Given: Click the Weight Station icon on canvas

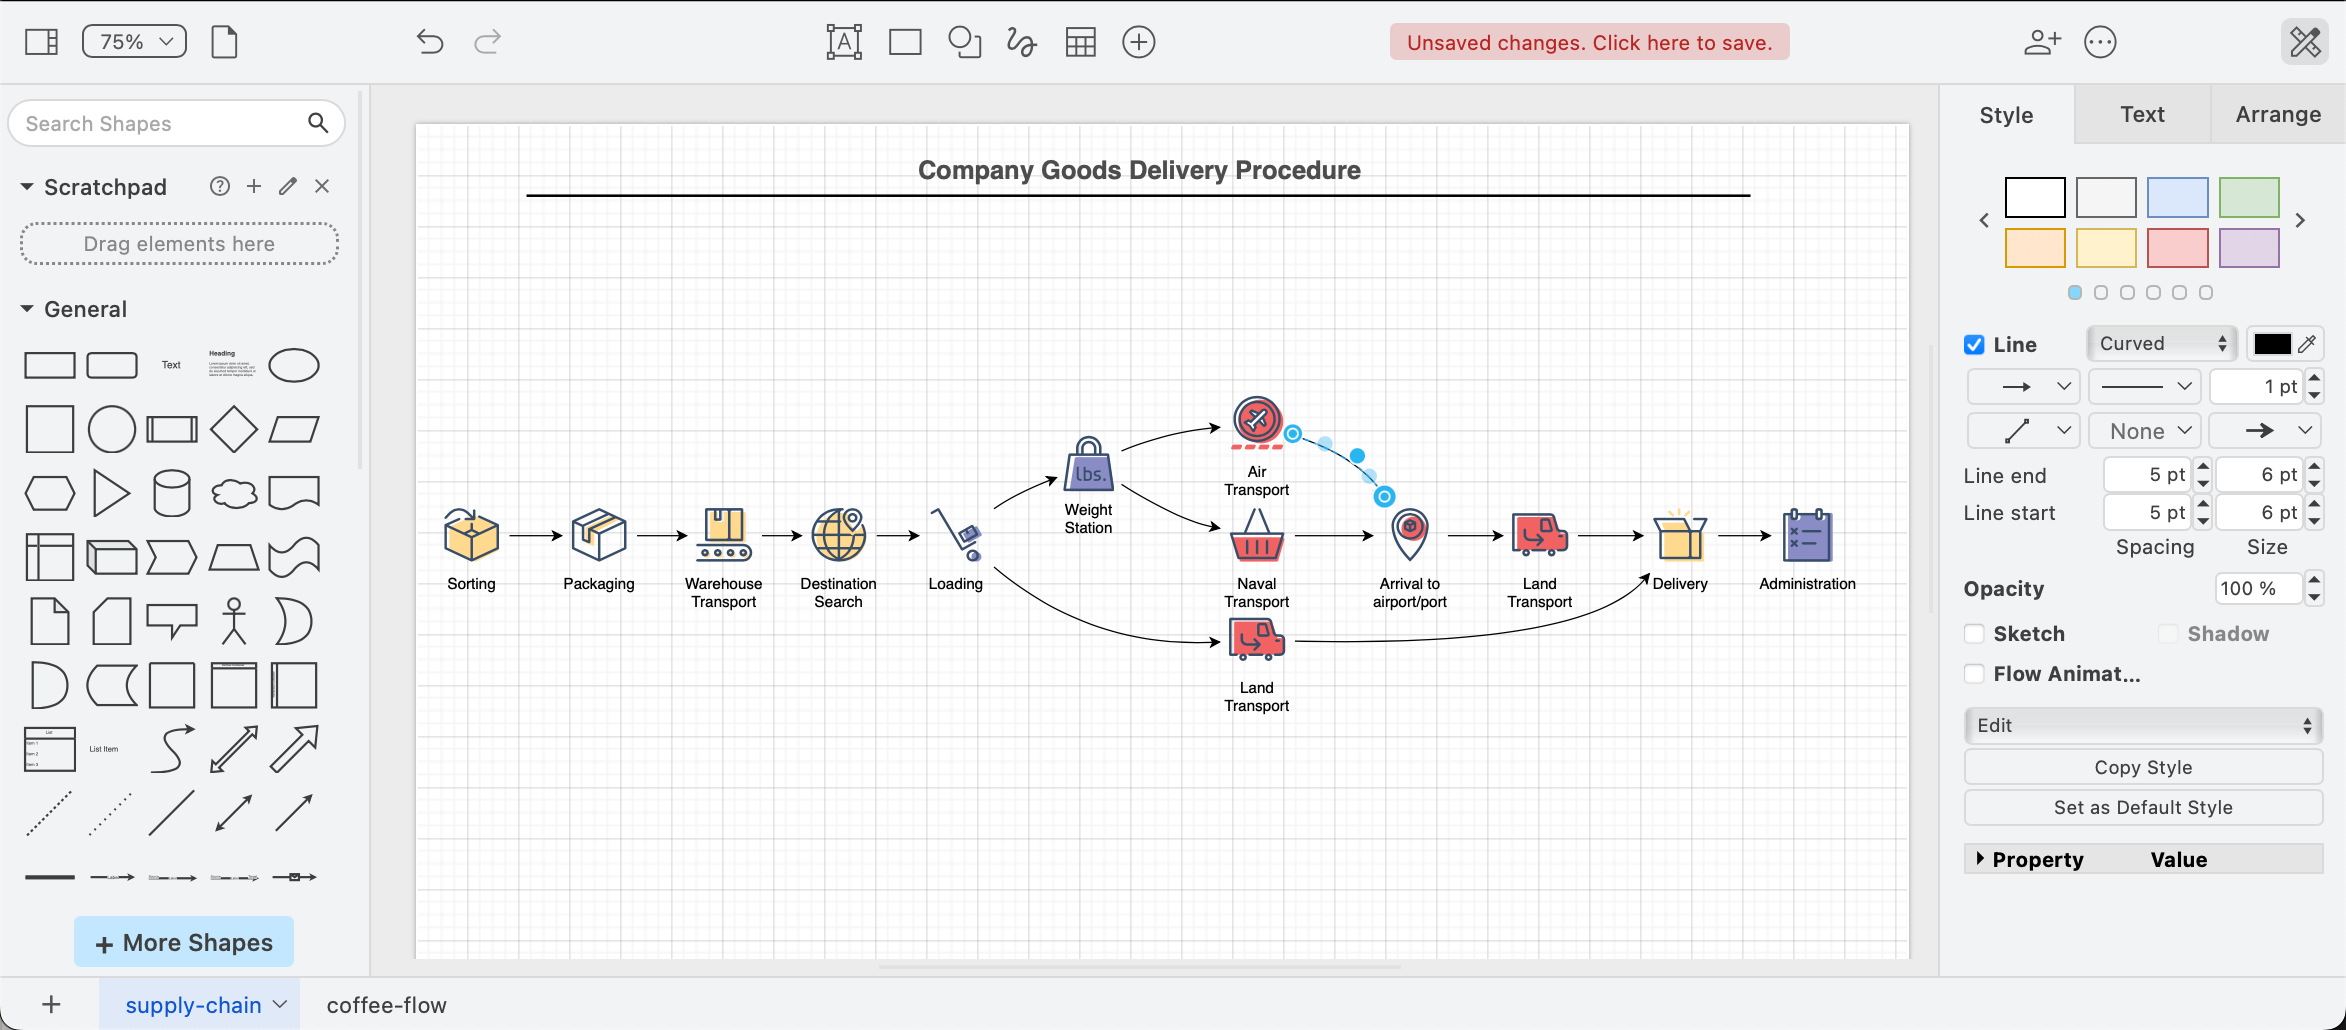Looking at the screenshot, I should (1088, 465).
